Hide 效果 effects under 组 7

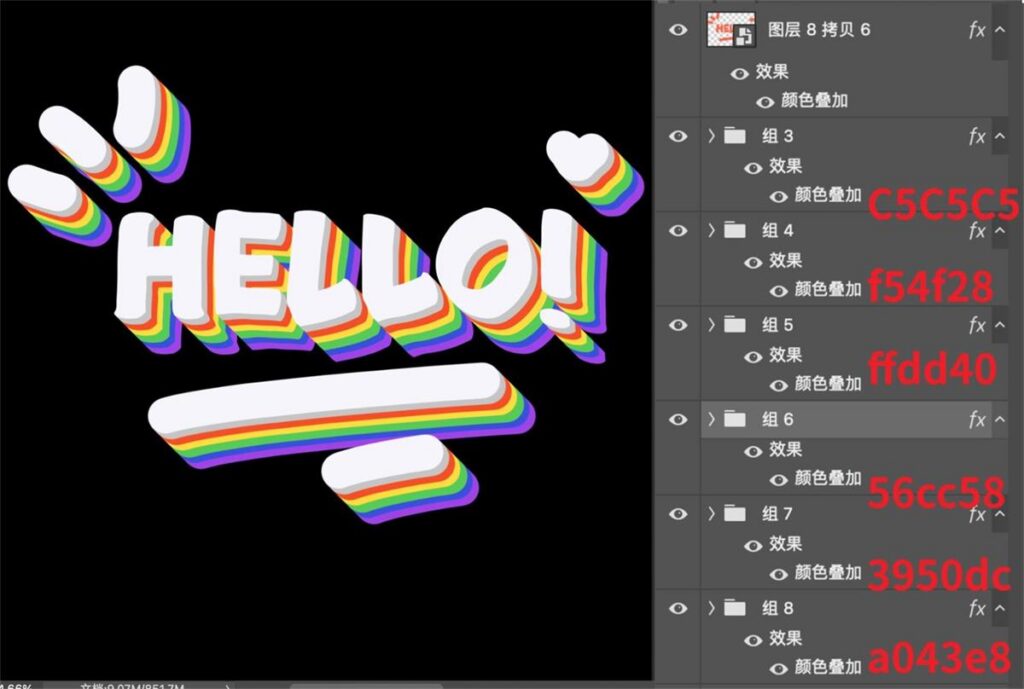753,546
